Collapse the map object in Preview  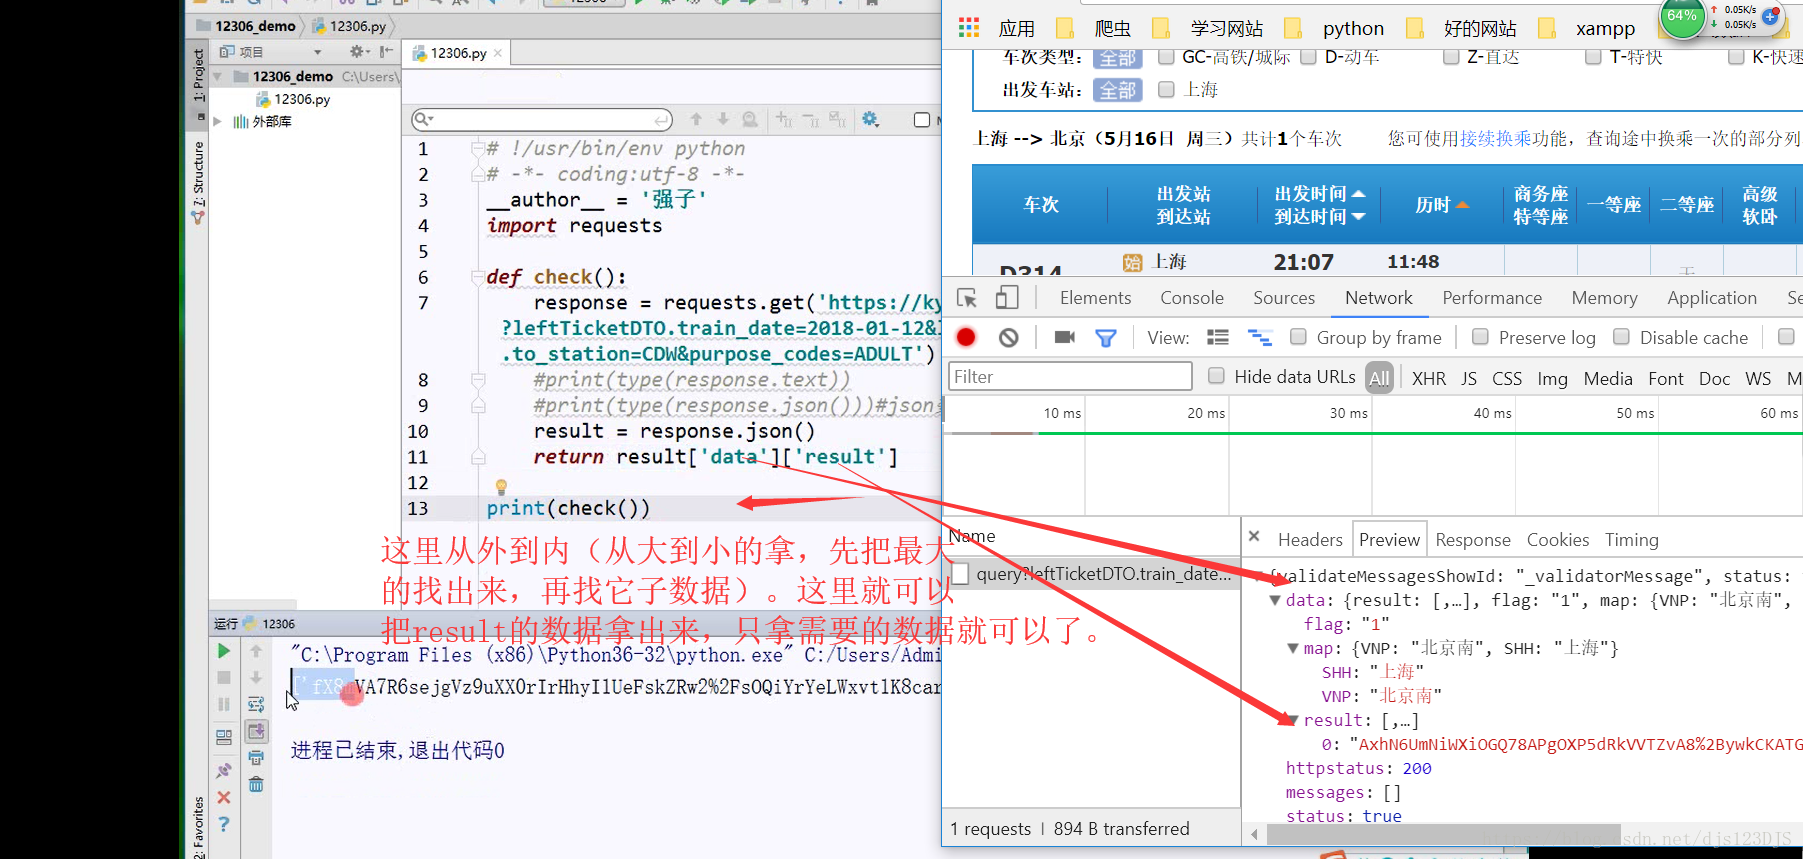[x=1293, y=648]
